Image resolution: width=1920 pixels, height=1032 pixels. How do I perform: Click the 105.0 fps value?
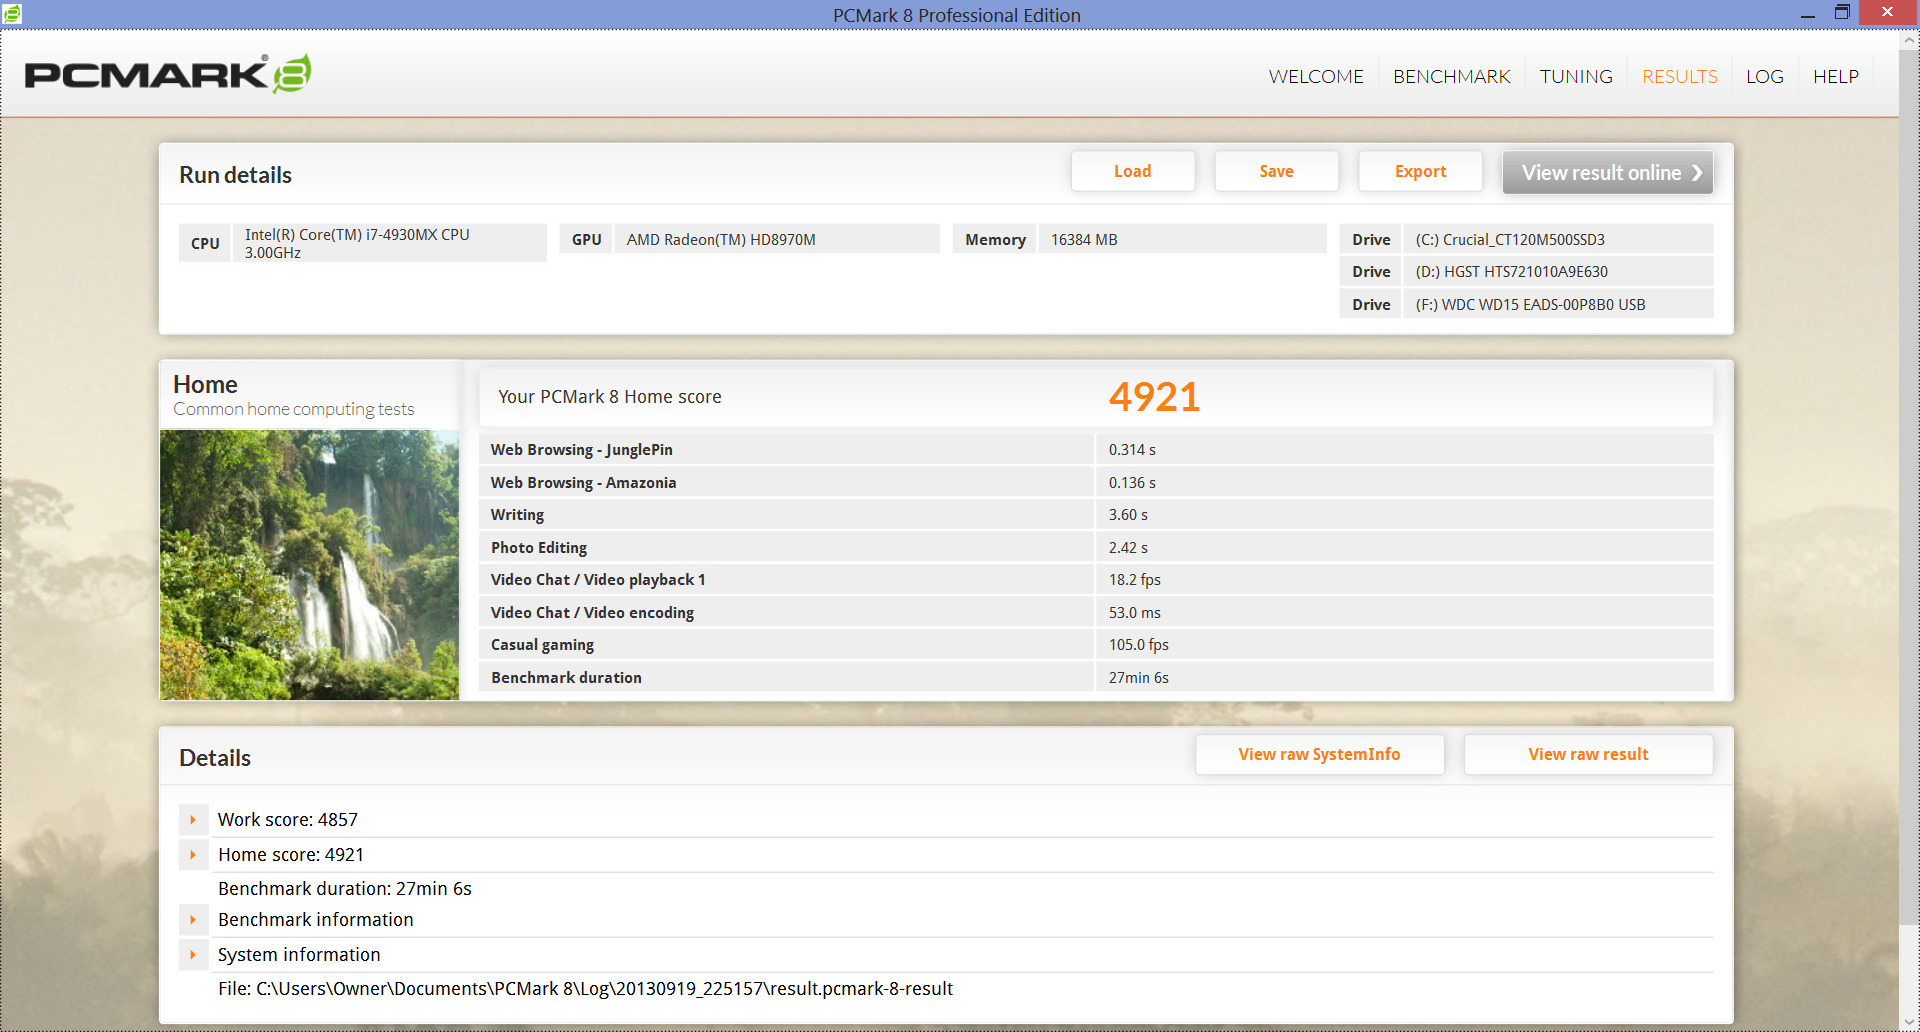click(x=1138, y=645)
